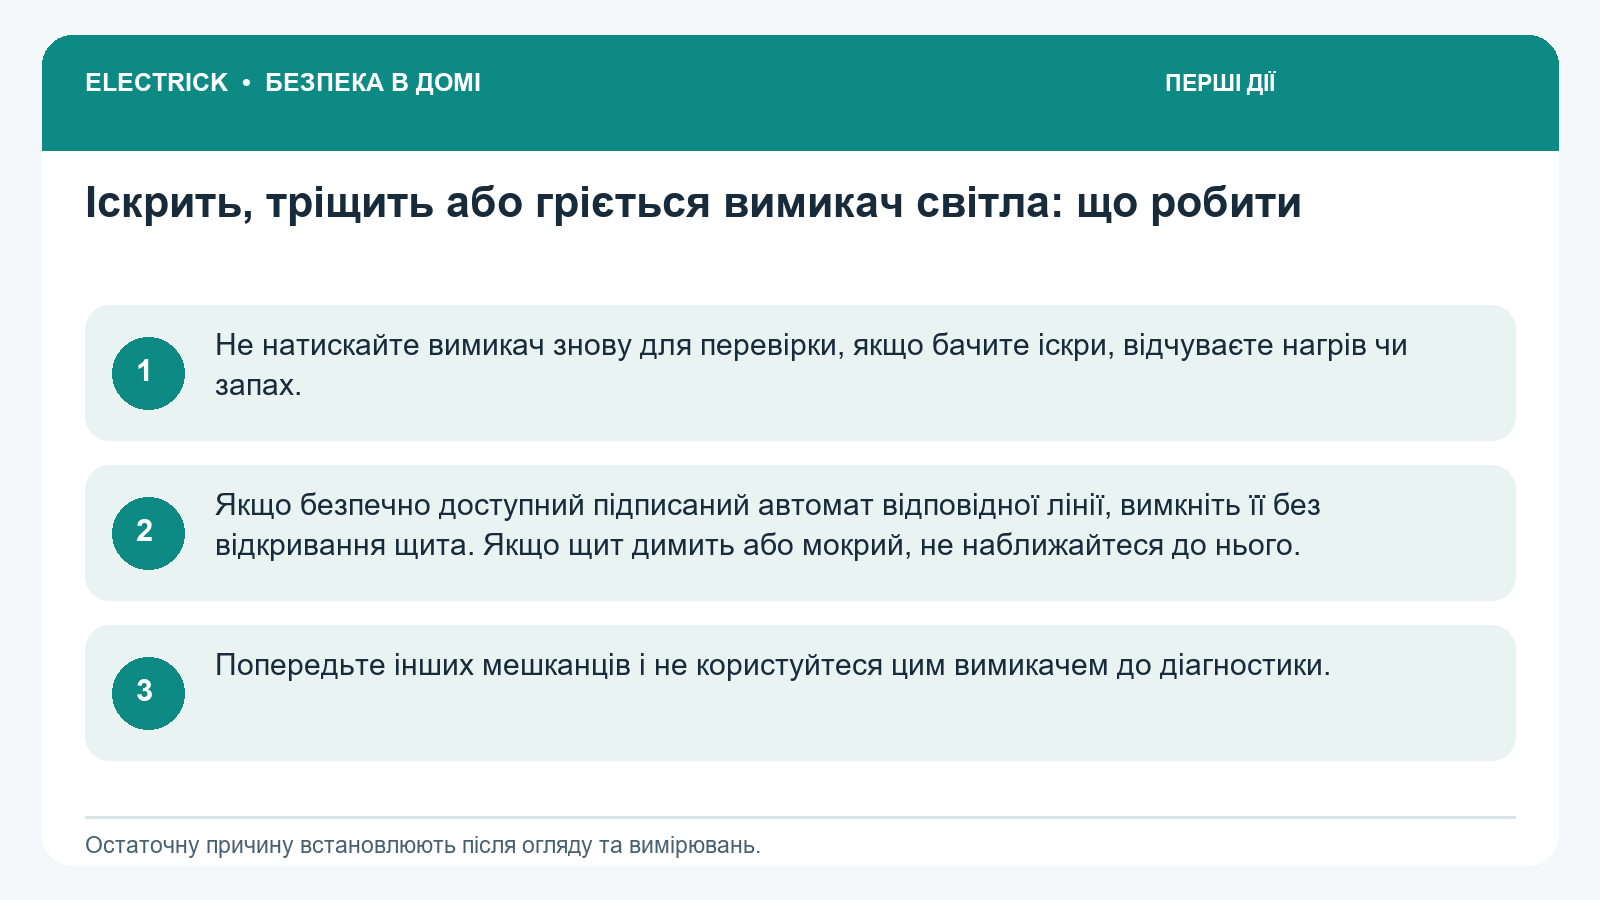Open the БЕЗПЕКА В ДОМІ section label
The height and width of the screenshot is (900, 1600).
(x=373, y=83)
